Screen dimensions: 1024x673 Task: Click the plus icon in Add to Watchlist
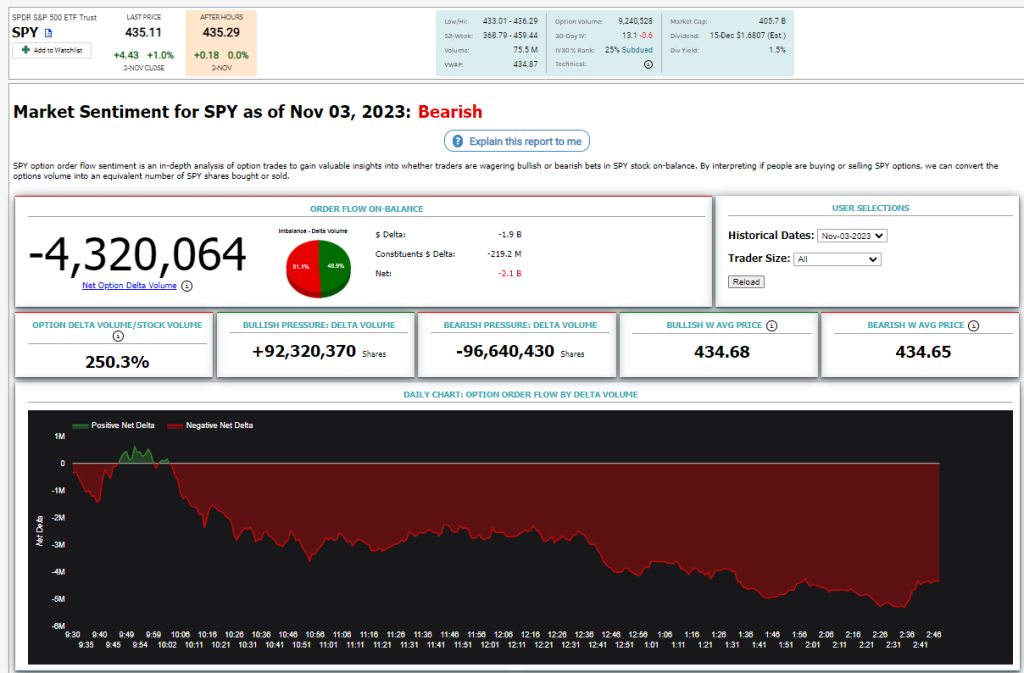coord(25,50)
